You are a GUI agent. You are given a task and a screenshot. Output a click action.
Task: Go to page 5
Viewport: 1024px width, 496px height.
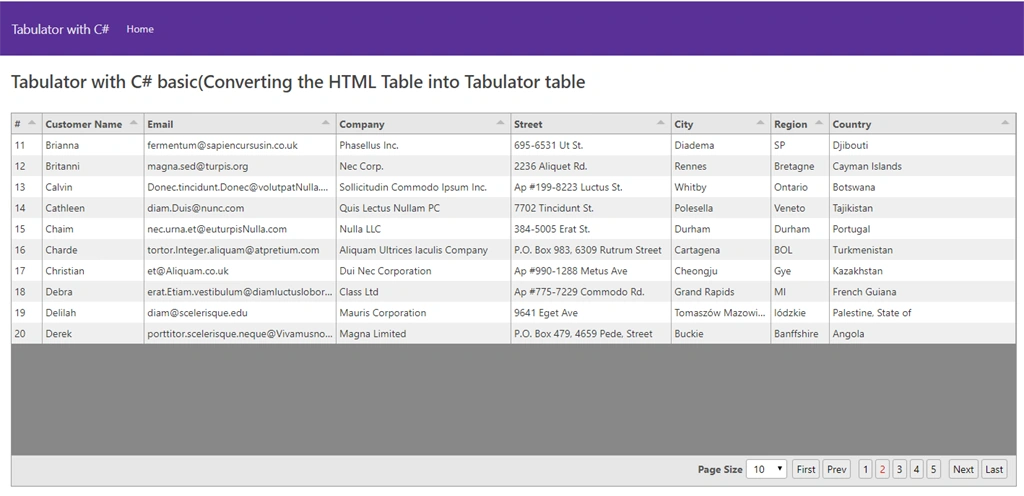coord(933,469)
